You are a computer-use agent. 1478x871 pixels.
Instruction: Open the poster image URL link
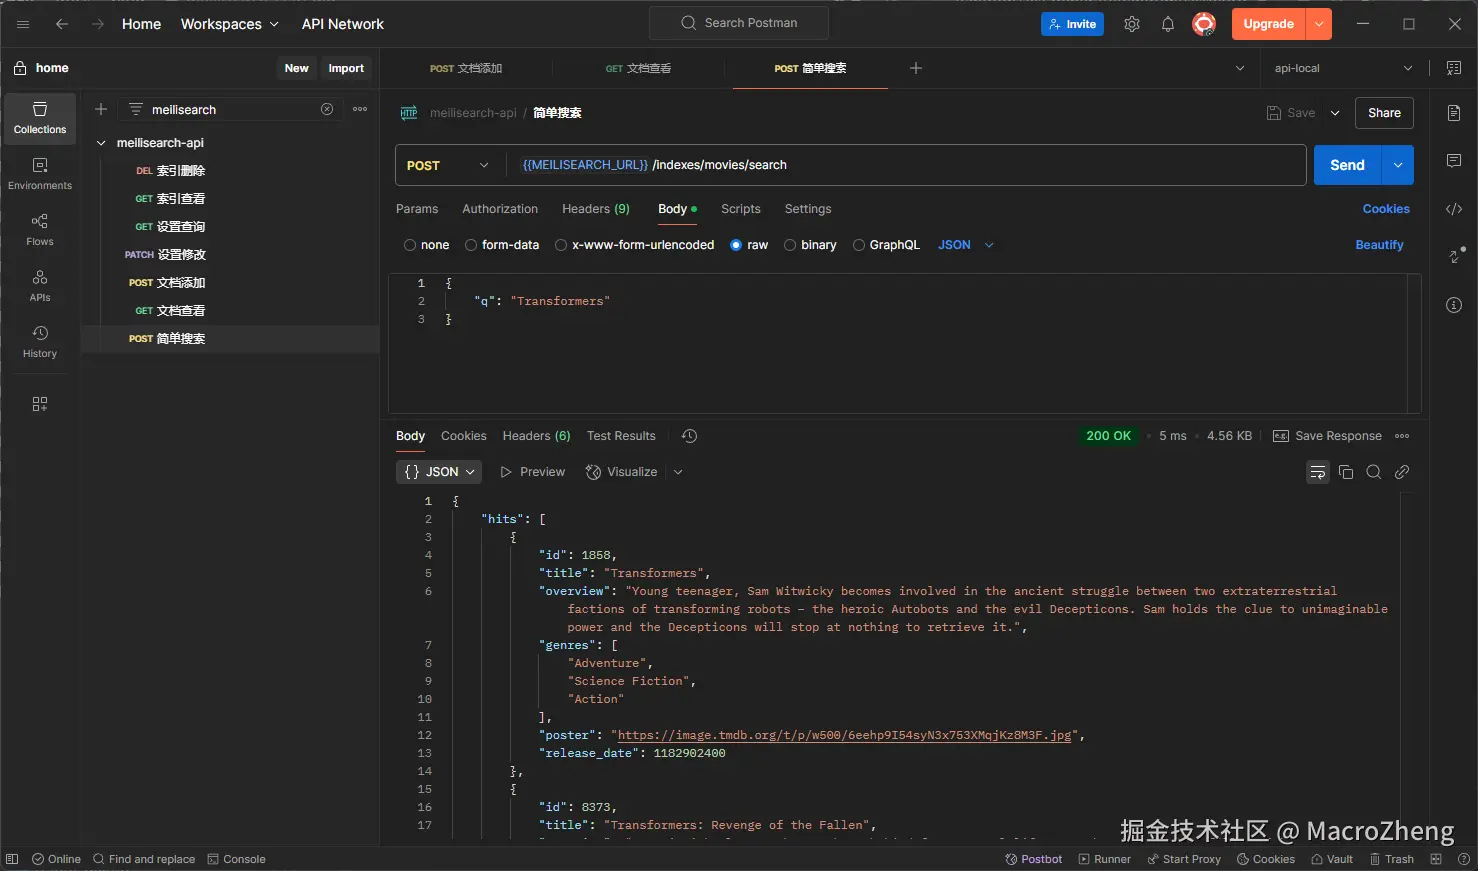pos(845,735)
